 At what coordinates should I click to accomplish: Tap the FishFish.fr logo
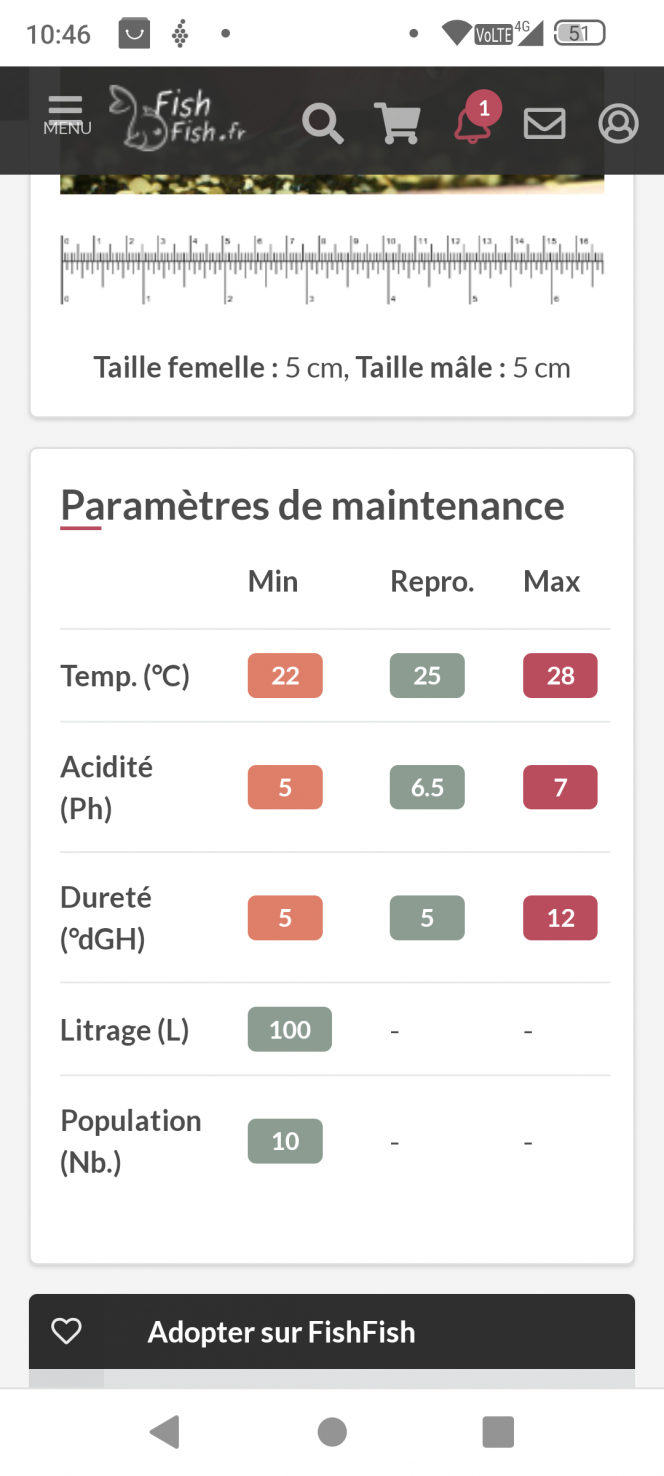[177, 119]
